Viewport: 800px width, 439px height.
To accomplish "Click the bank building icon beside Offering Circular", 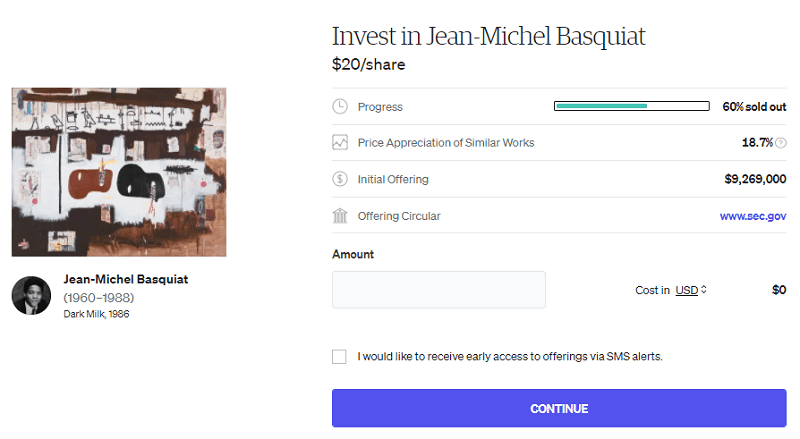I will [x=340, y=216].
